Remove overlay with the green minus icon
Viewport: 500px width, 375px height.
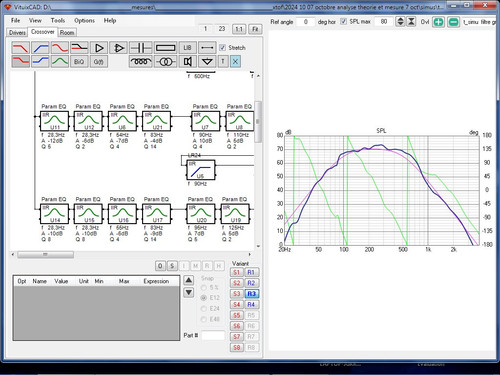(x=453, y=22)
